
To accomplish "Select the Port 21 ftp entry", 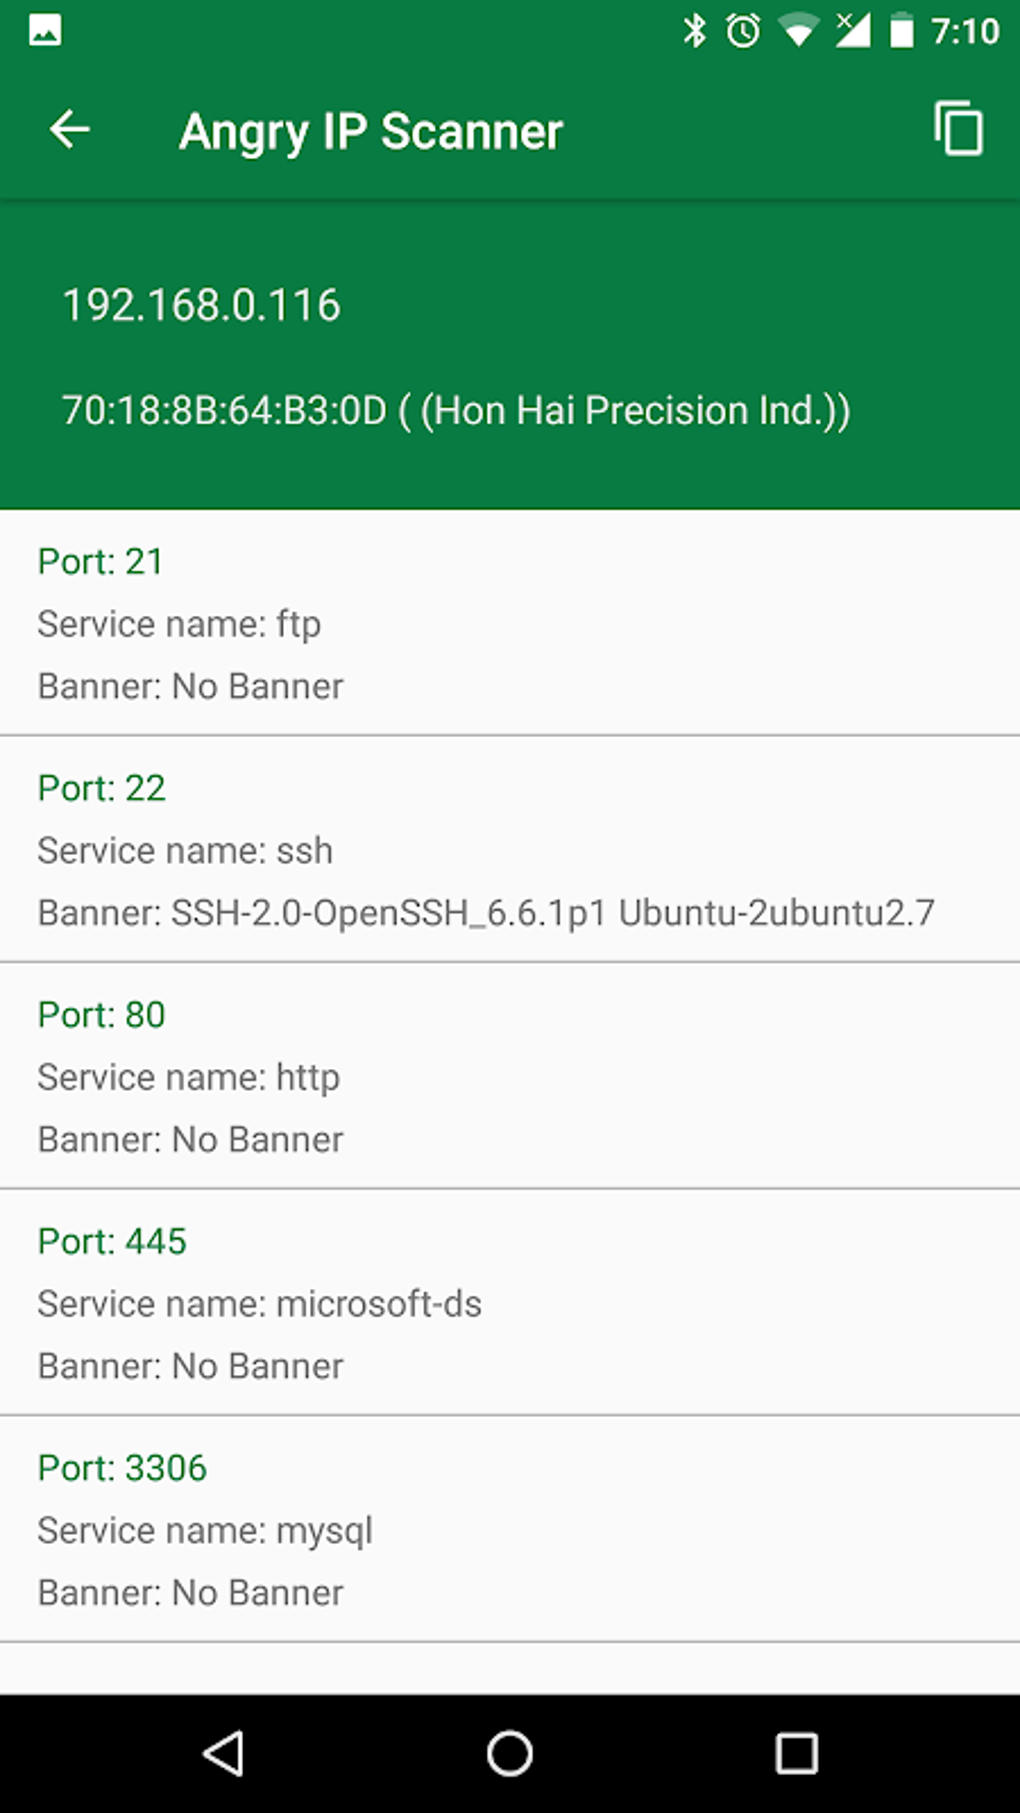I will coord(510,623).
